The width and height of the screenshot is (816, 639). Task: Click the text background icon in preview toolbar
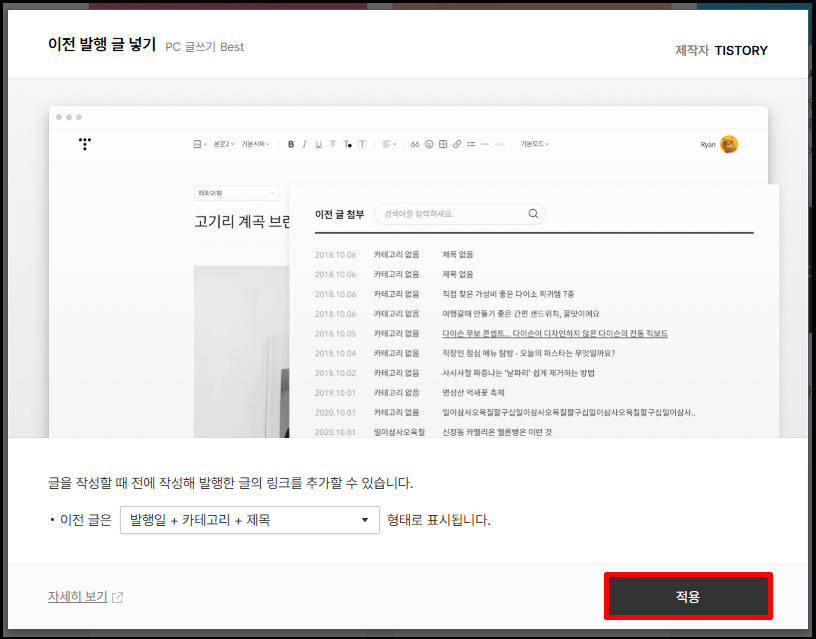pyautogui.click(x=362, y=144)
